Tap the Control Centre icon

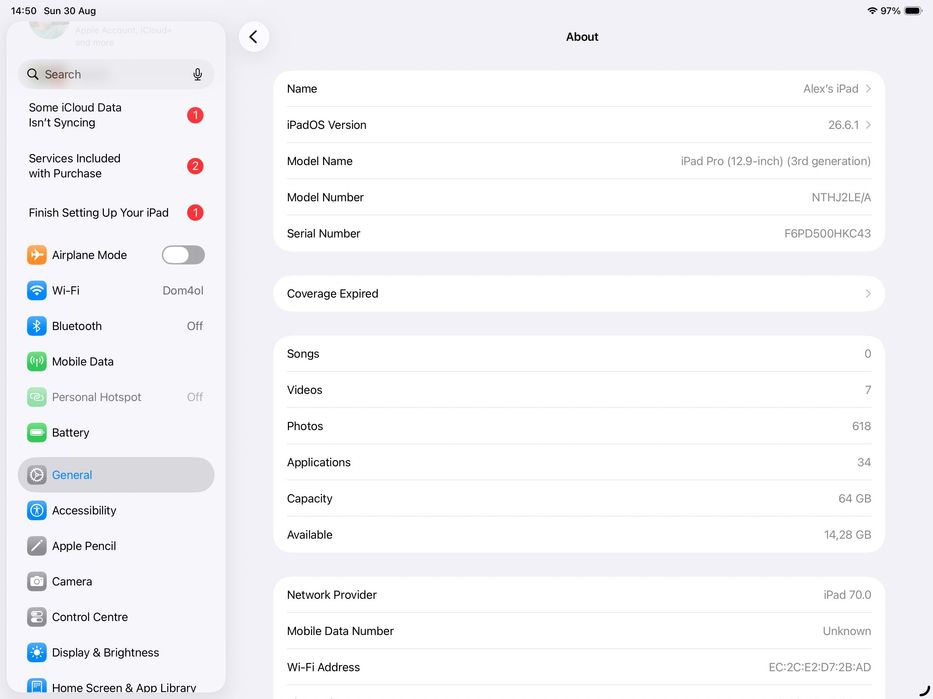click(x=37, y=617)
